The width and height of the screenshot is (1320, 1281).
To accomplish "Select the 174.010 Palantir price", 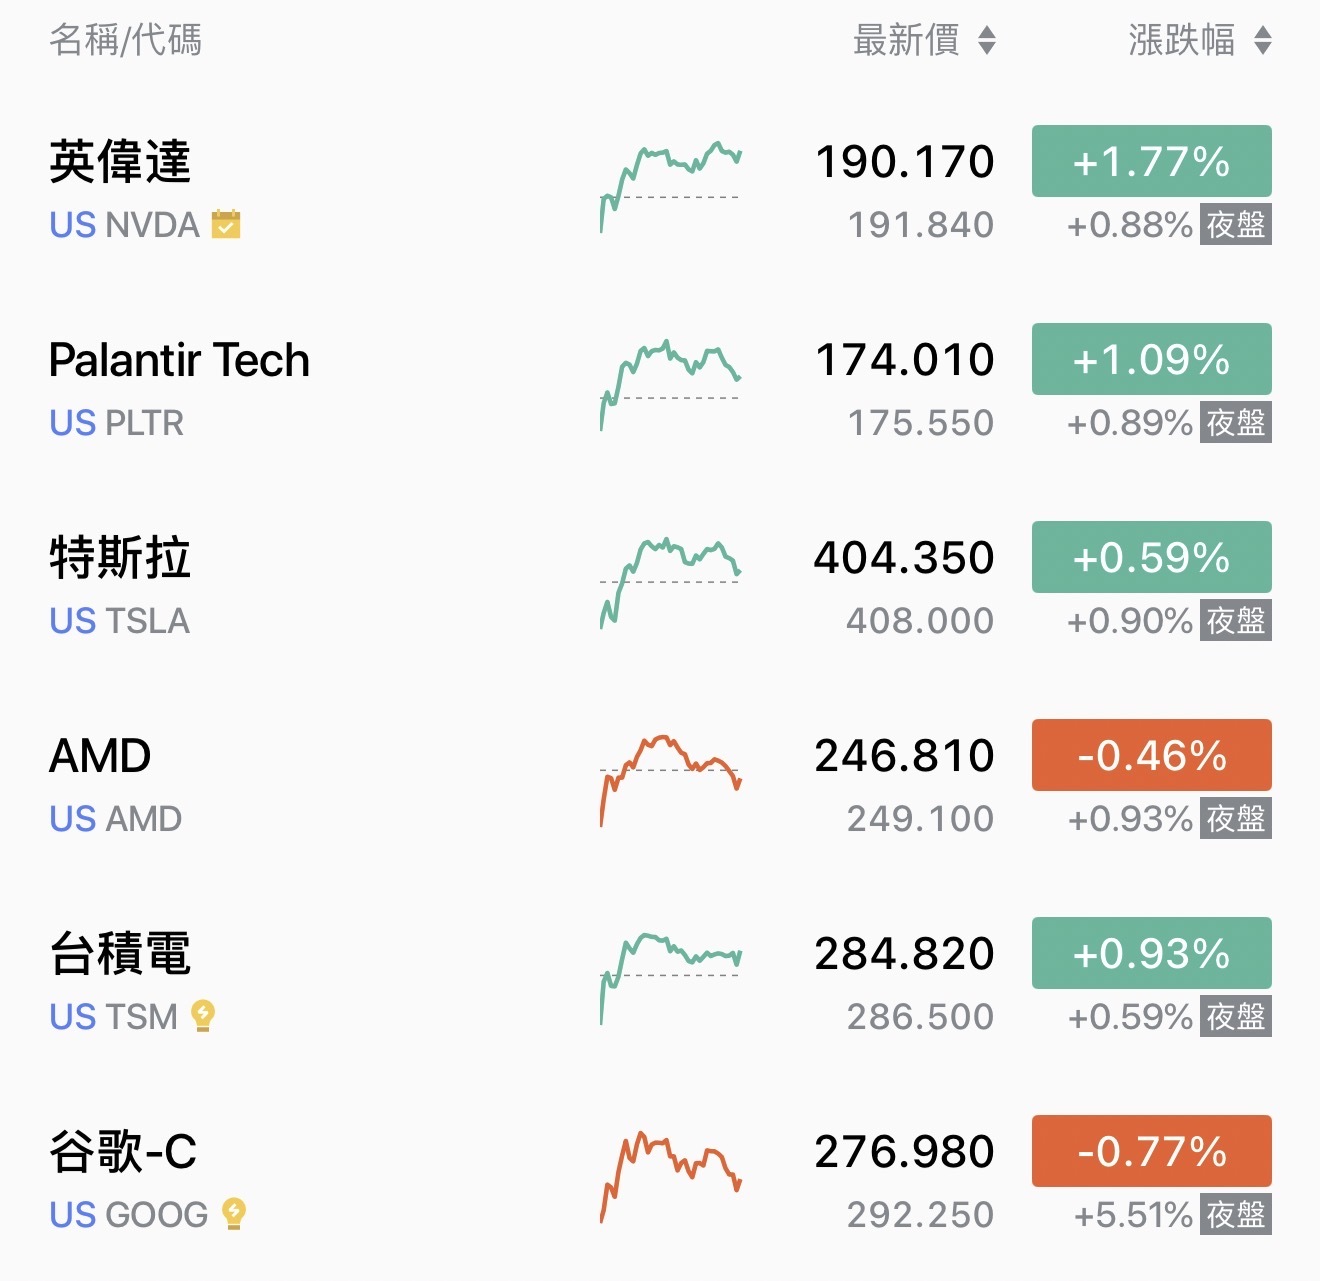I will click(905, 360).
